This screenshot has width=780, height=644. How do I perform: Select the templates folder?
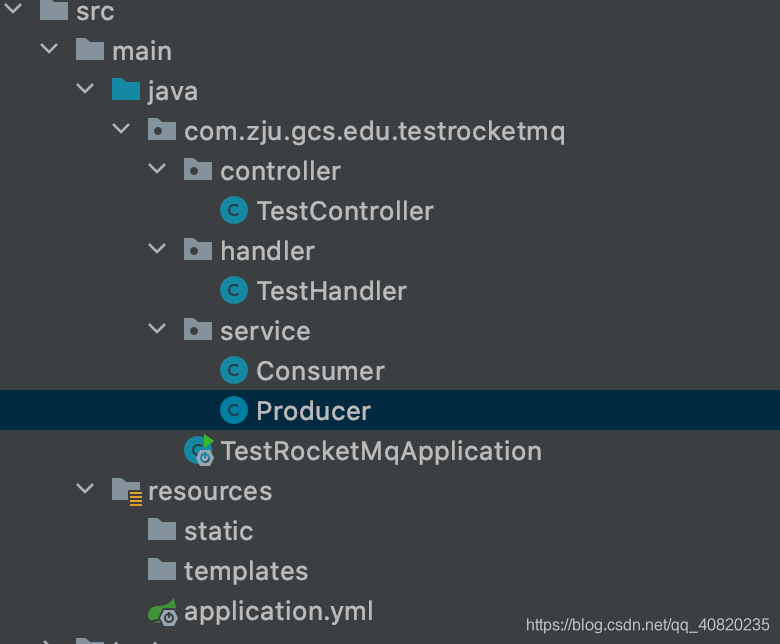(x=245, y=571)
